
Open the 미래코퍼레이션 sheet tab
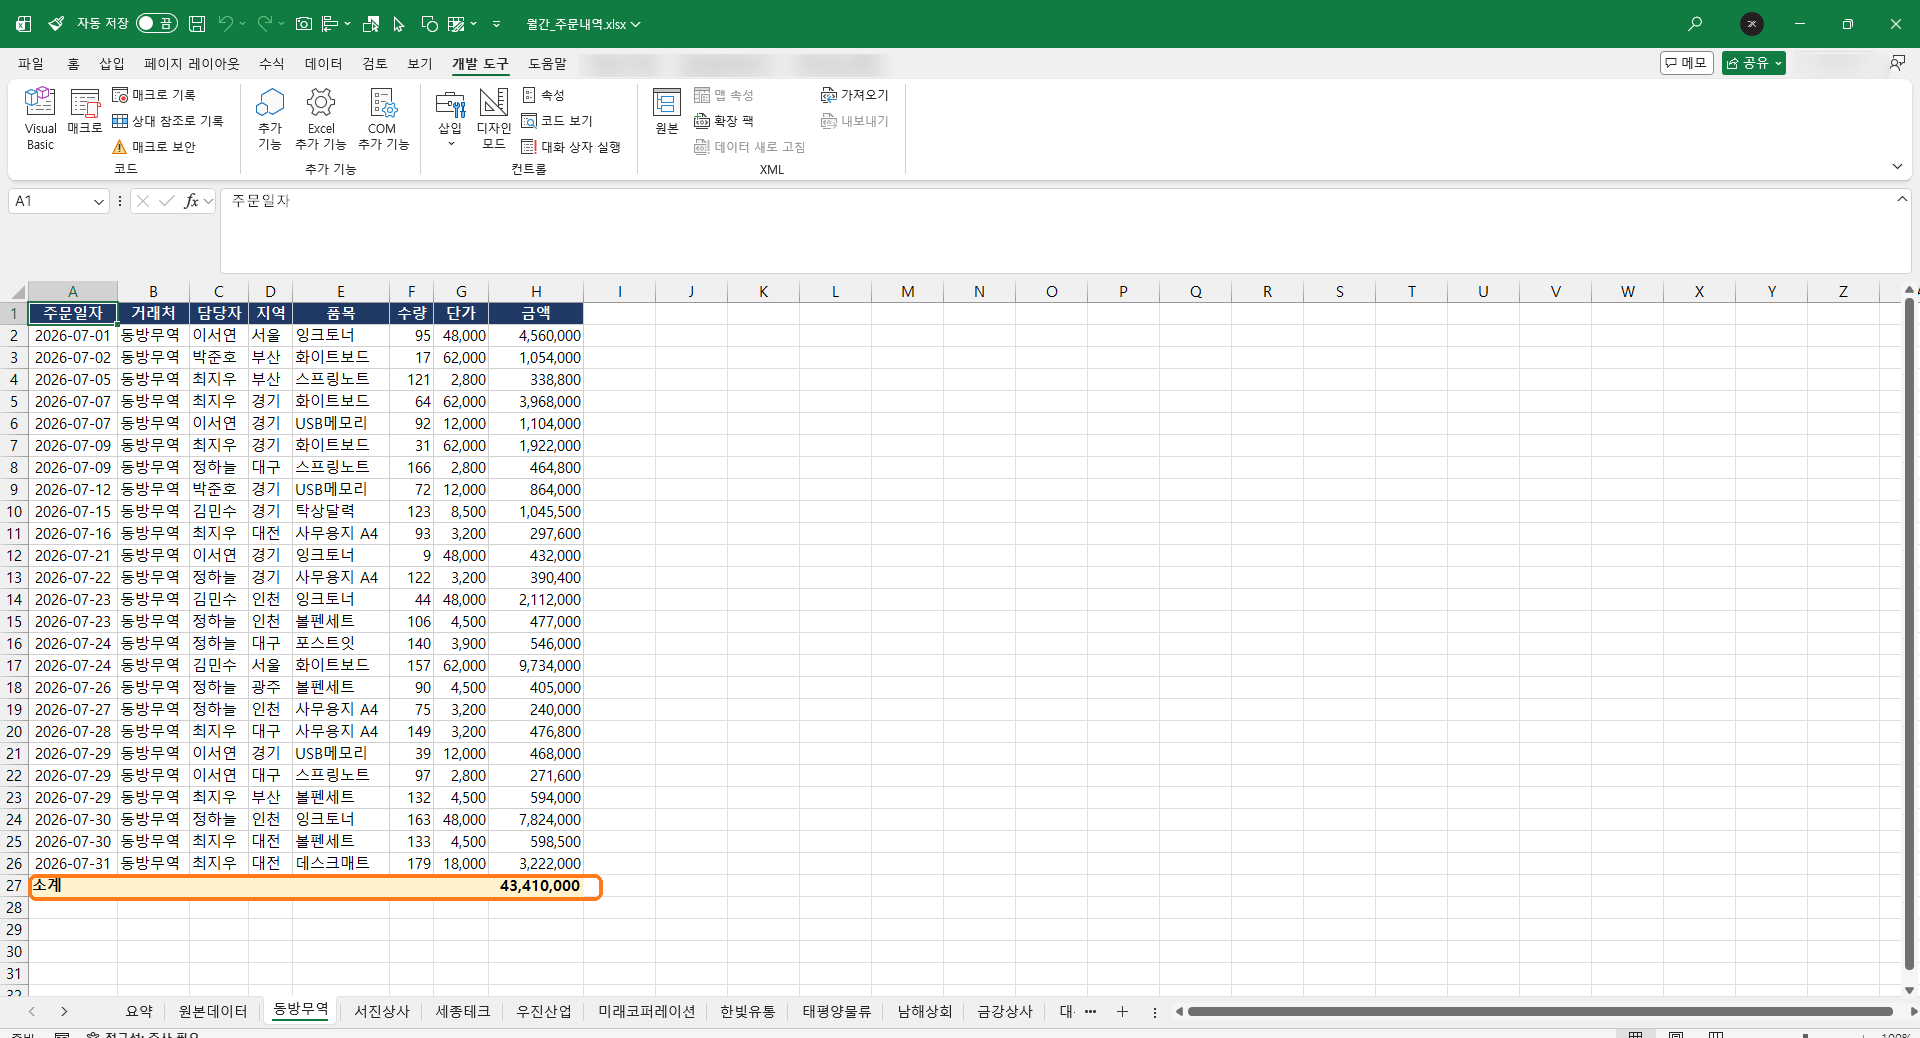tap(646, 1011)
